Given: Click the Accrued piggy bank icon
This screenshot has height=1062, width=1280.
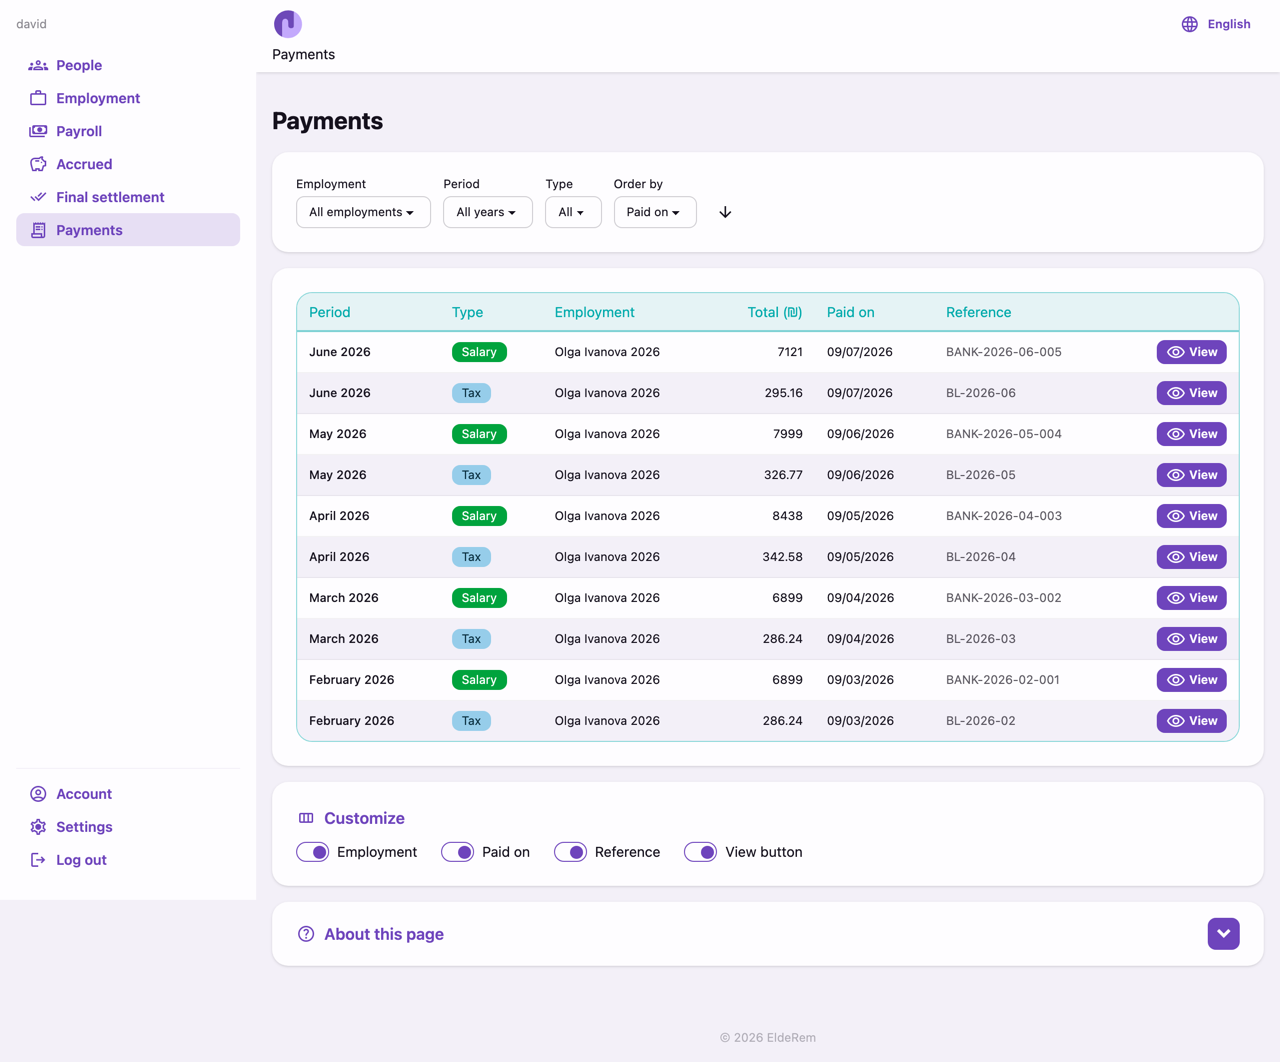Looking at the screenshot, I should pos(38,164).
